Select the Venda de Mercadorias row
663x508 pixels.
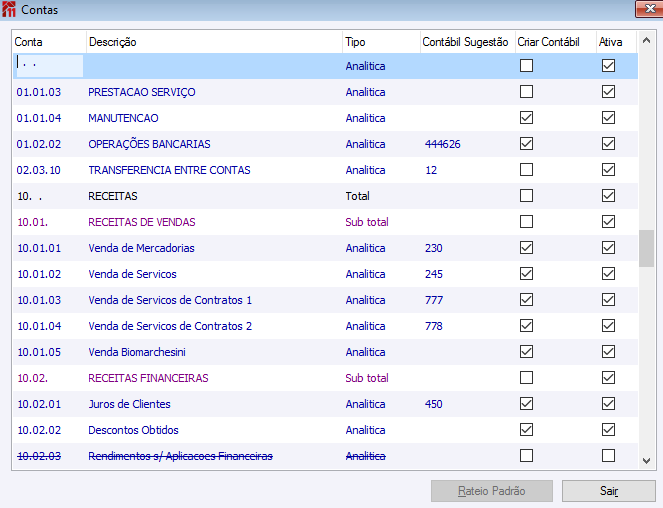coord(325,248)
